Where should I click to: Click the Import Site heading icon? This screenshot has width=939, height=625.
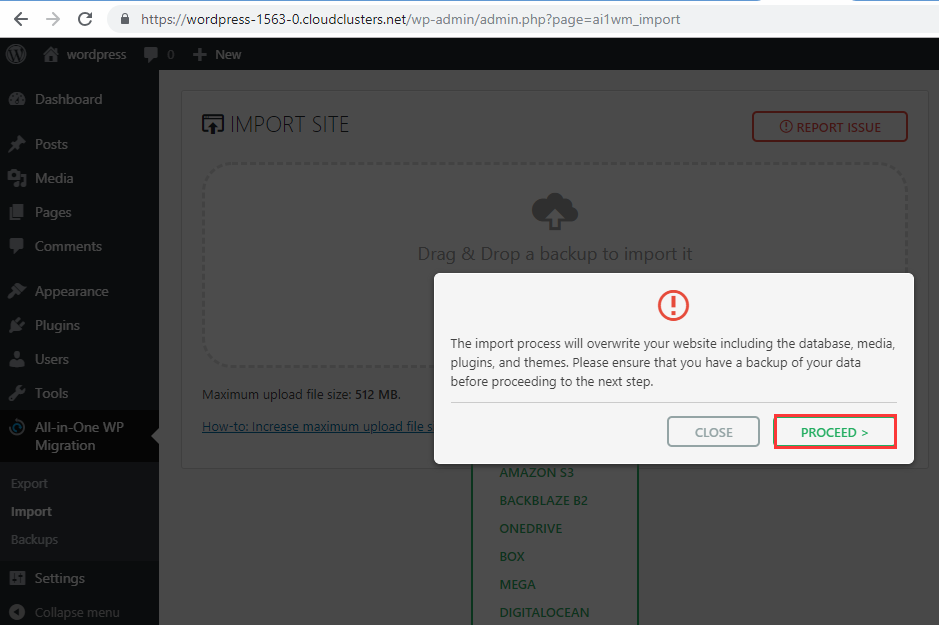[x=213, y=125]
